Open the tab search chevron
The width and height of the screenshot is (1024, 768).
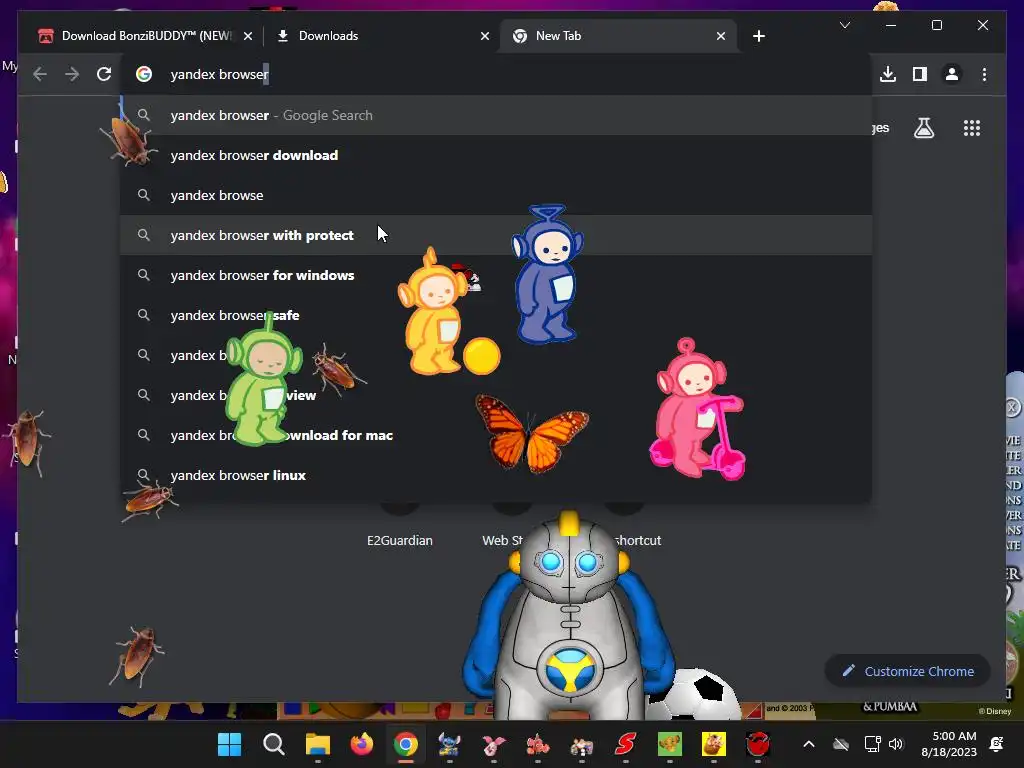click(x=844, y=25)
